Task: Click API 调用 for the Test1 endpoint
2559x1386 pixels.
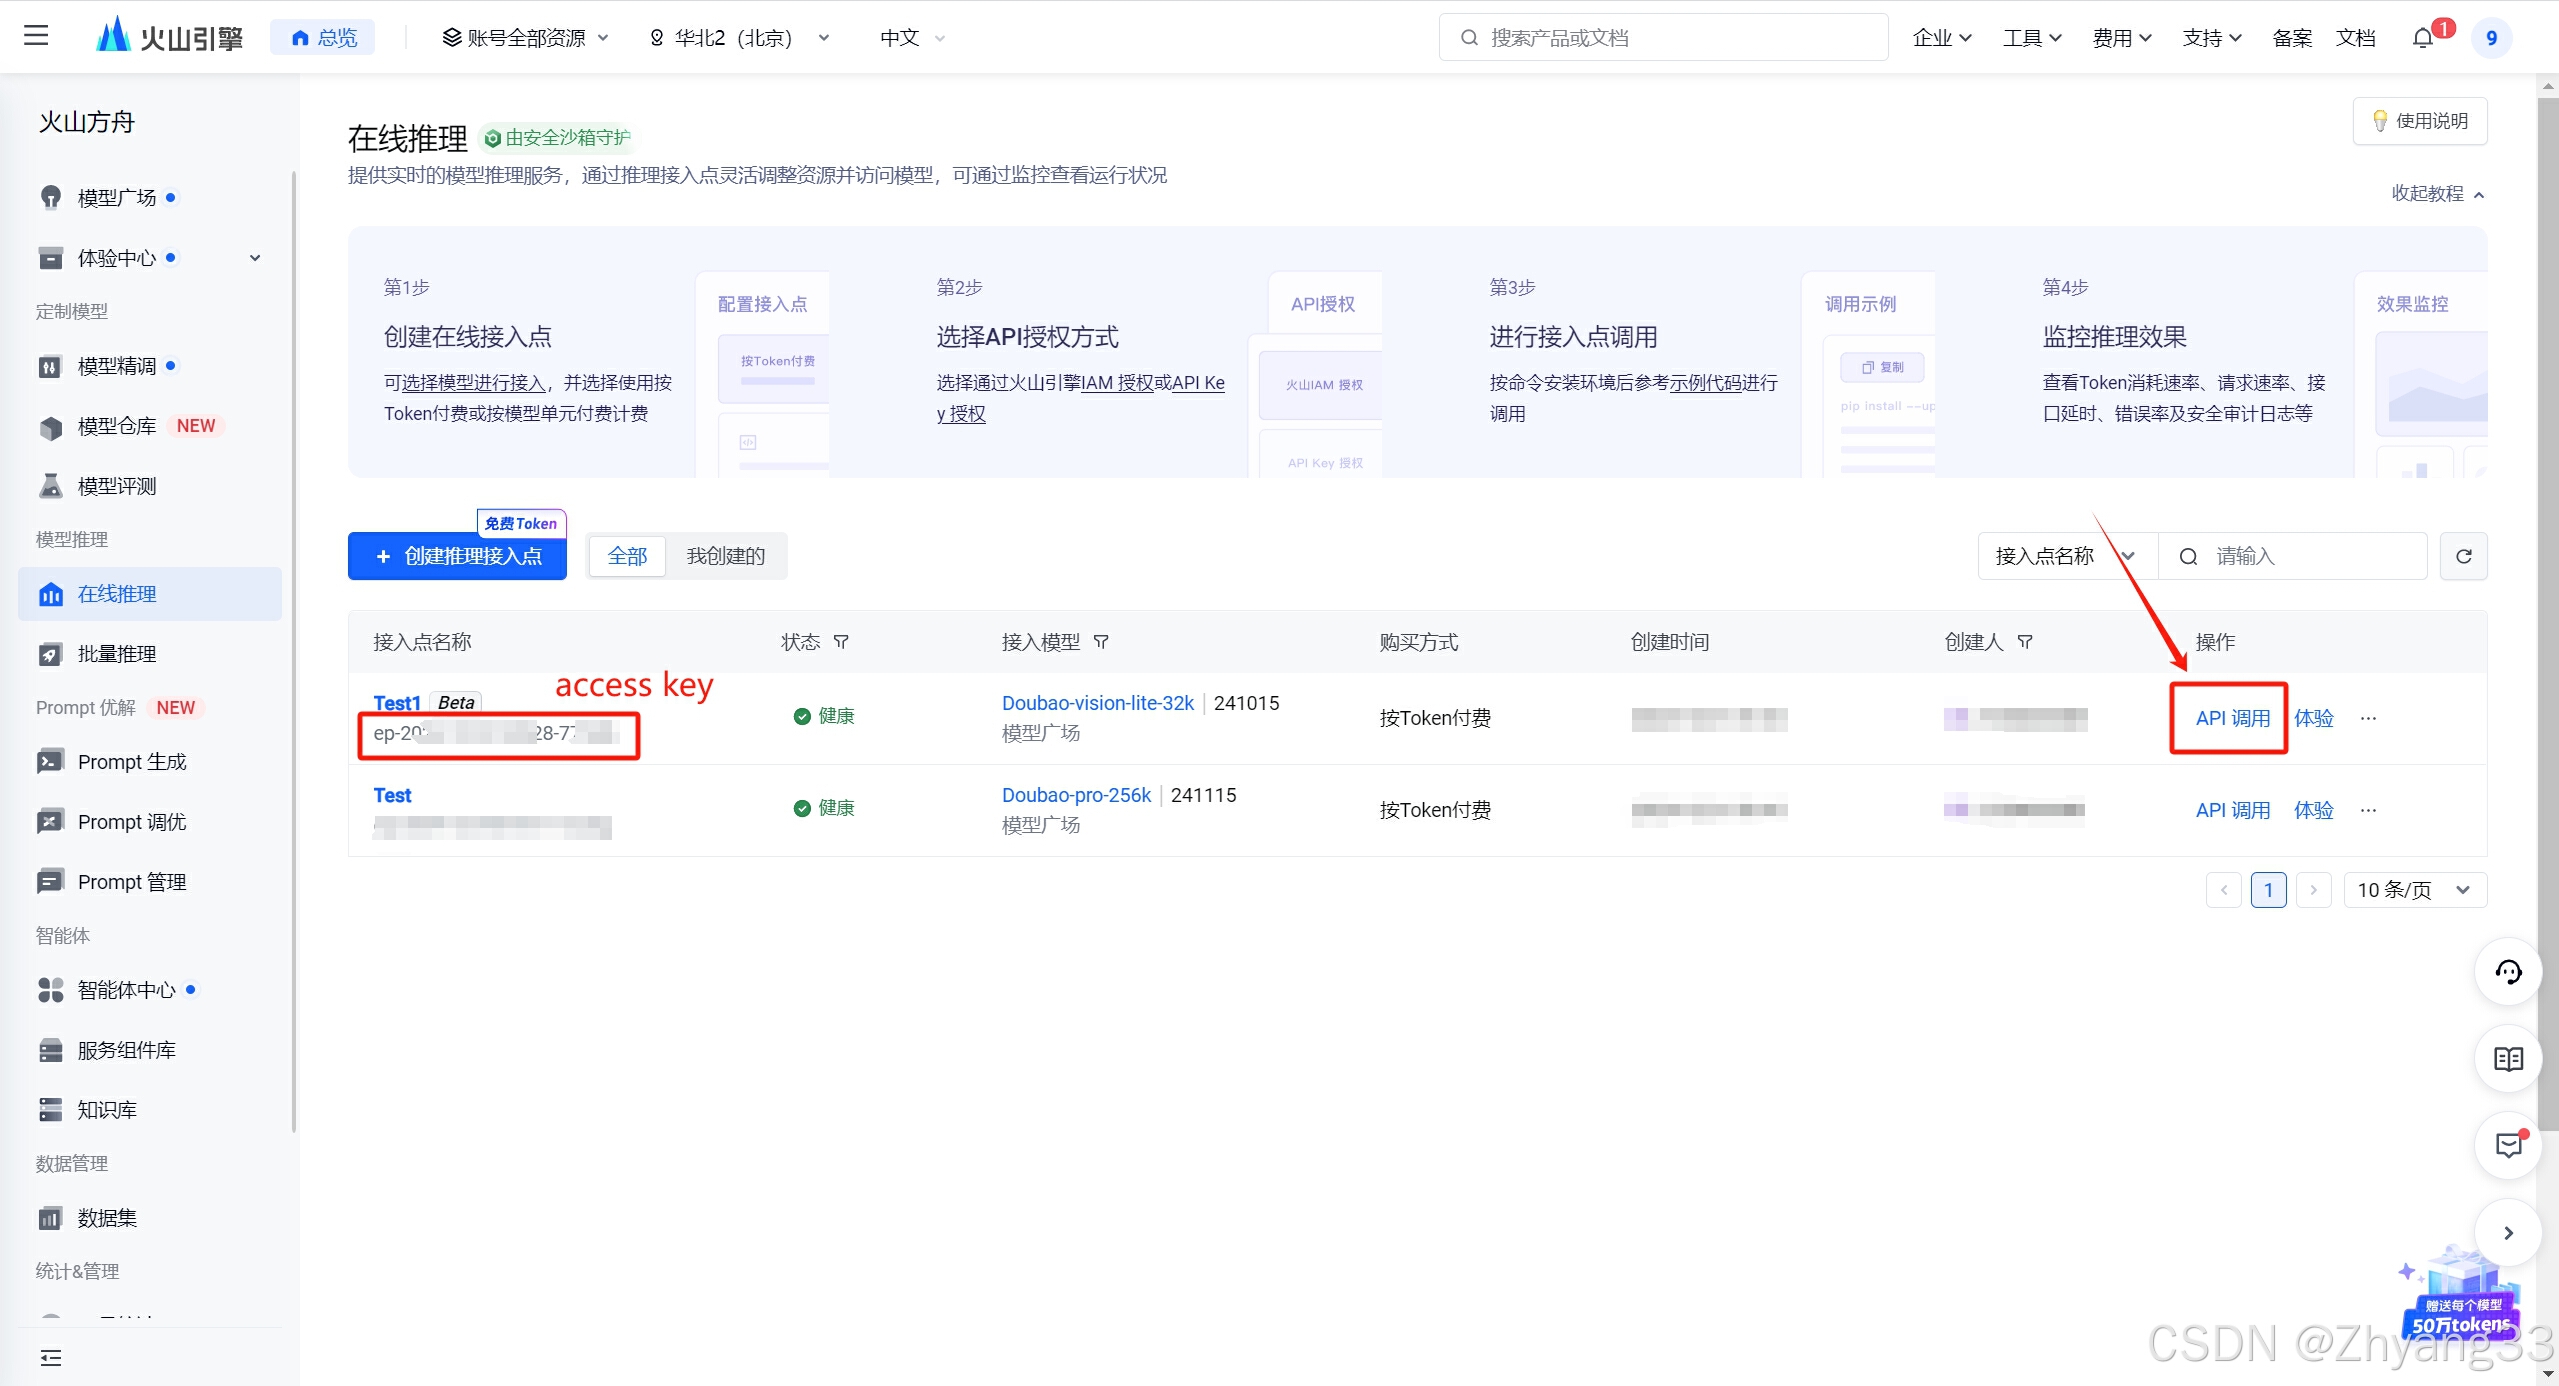Action: (2232, 718)
